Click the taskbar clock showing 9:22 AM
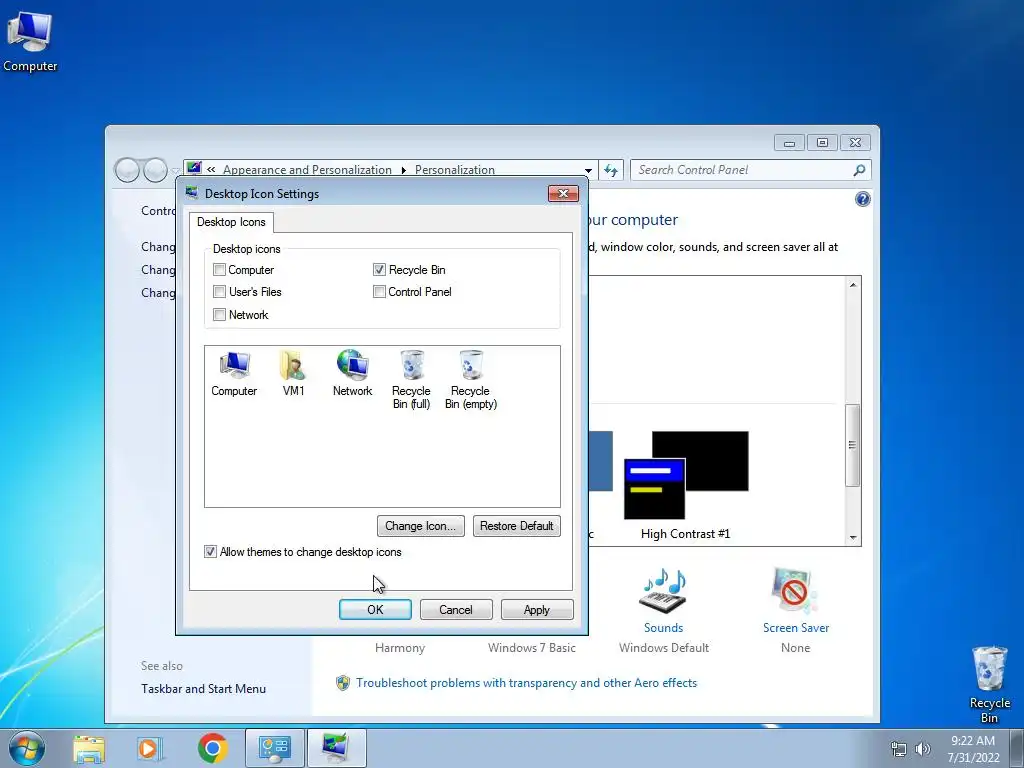This screenshot has width=1024, height=768. pos(973,749)
